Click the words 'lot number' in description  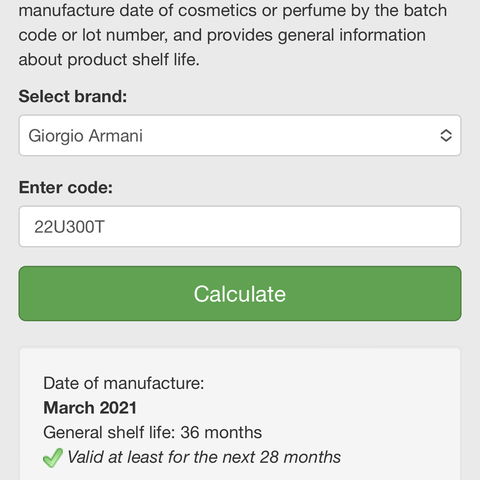pos(125,35)
